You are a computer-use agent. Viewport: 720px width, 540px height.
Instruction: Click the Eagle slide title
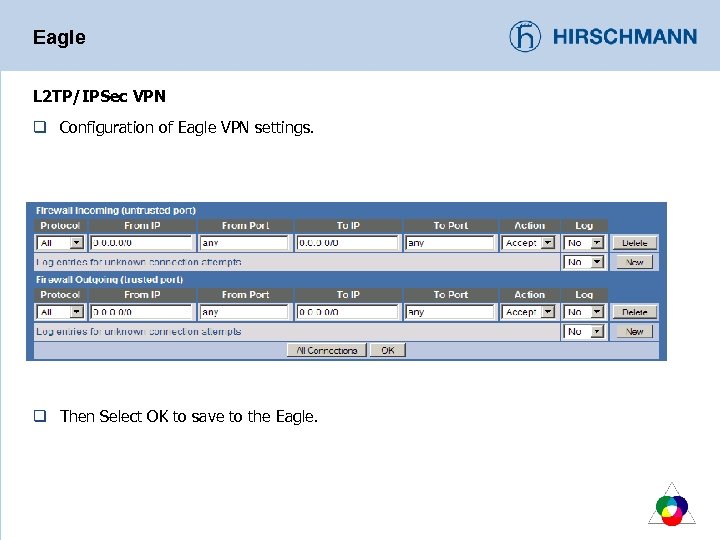(59, 37)
